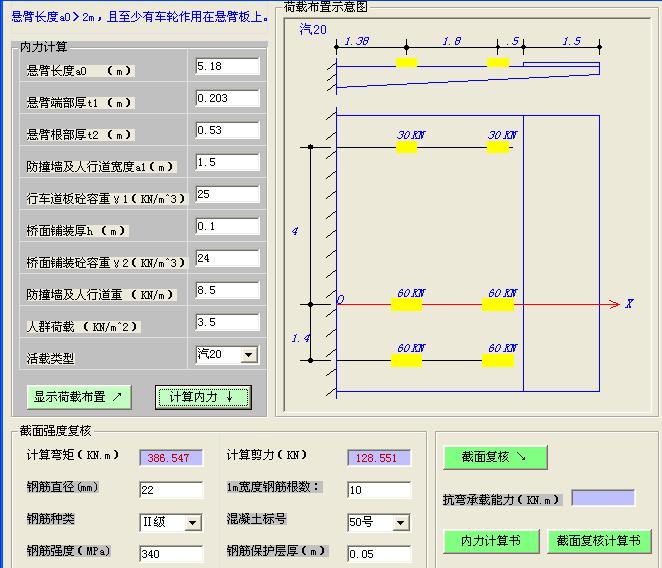Image resolution: width=662 pixels, height=568 pixels.
Task: Click the 桥面铺装砼容重 field showing 24
Action: pyautogui.click(x=228, y=258)
